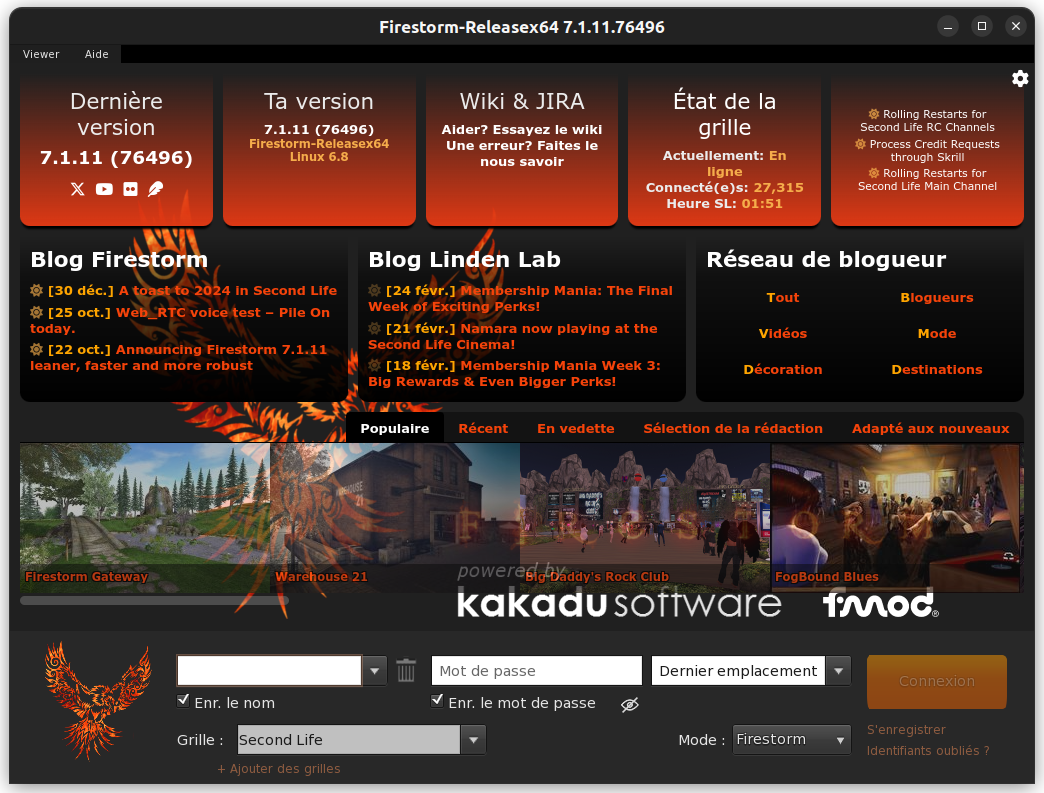
Task: Open the Firestorm YouTube channel icon
Action: tap(104, 189)
